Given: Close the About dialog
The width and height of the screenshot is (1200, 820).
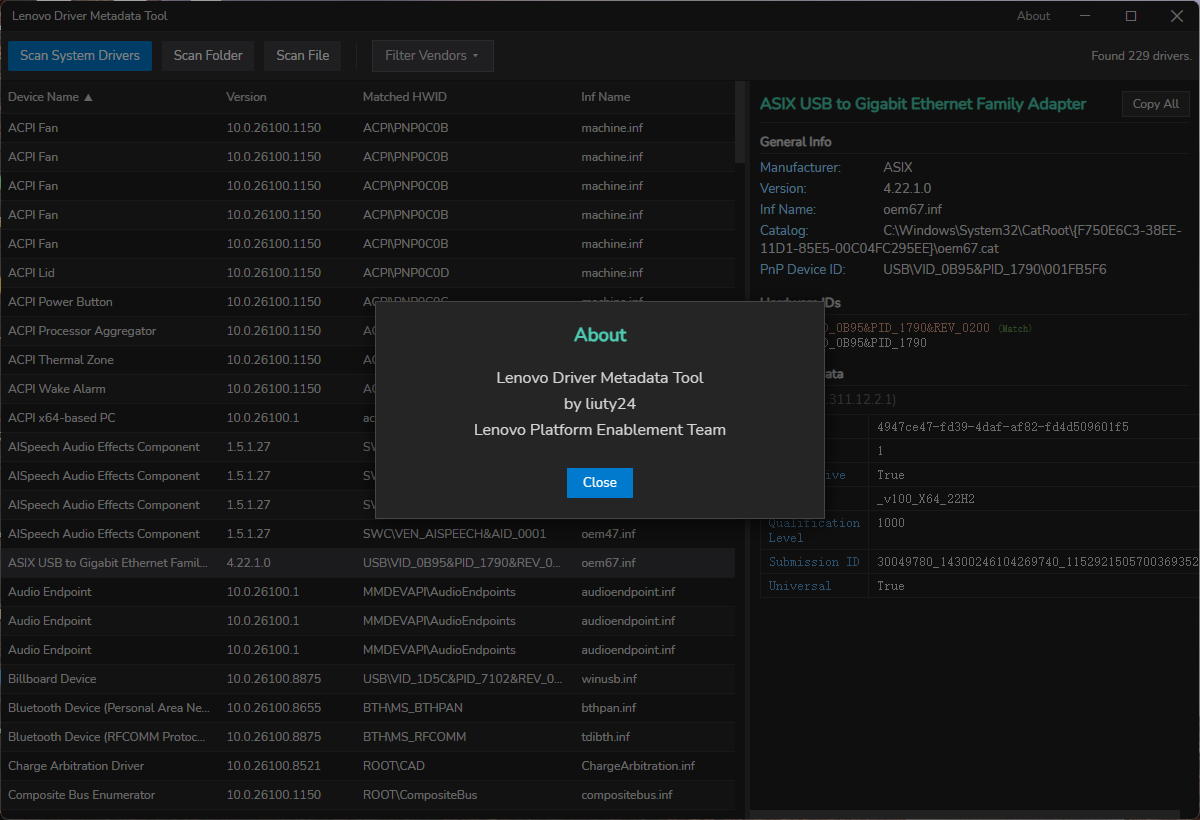Looking at the screenshot, I should pyautogui.click(x=600, y=482).
